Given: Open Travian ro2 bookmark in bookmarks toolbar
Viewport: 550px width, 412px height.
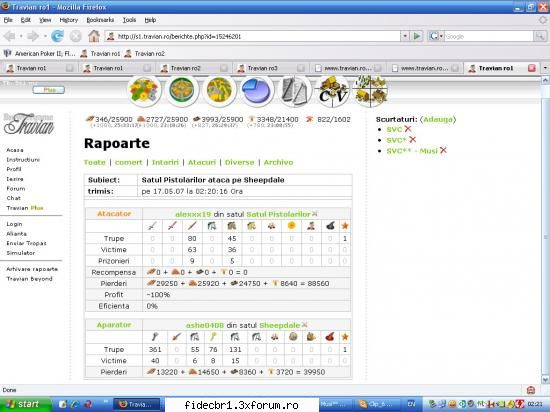Looking at the screenshot, I should [145, 54].
